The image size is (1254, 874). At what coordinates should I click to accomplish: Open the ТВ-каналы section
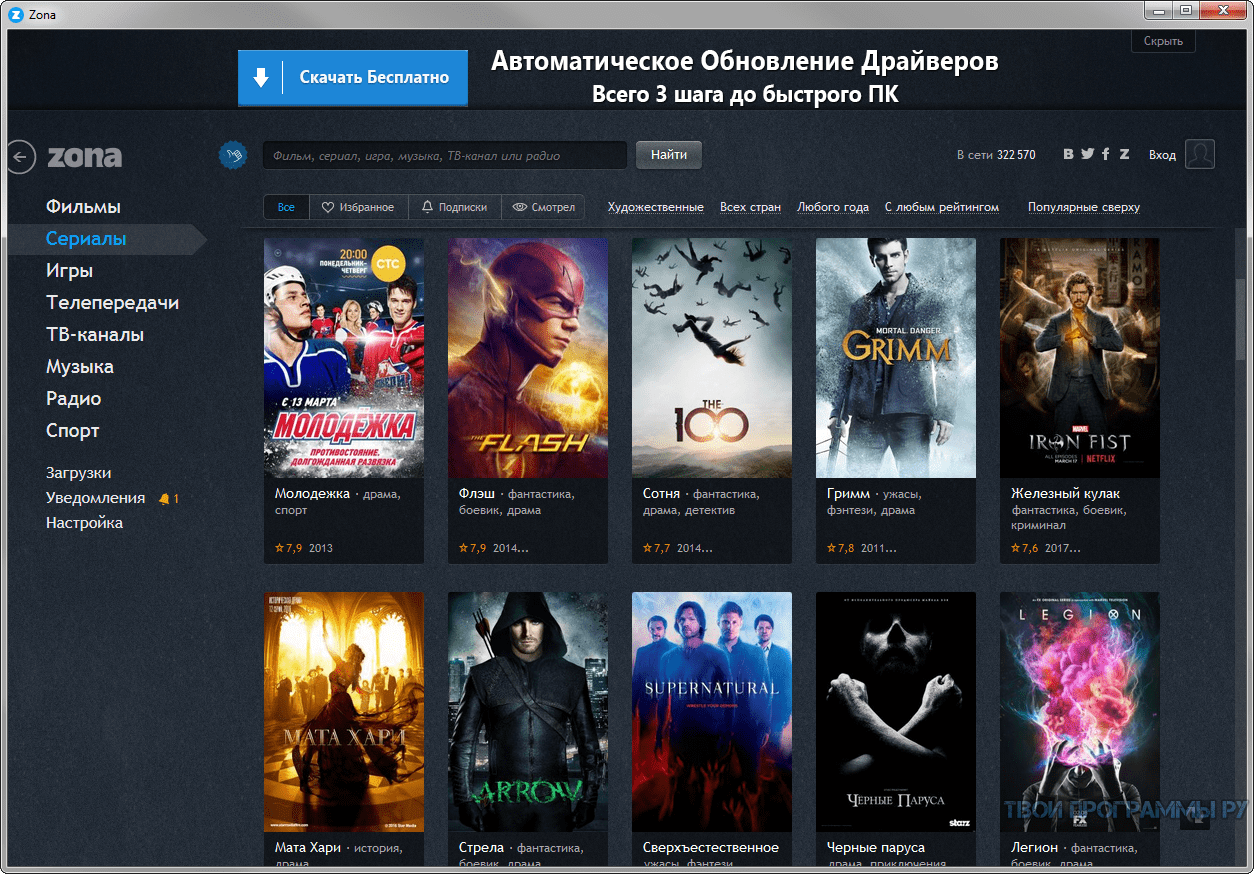click(95, 335)
